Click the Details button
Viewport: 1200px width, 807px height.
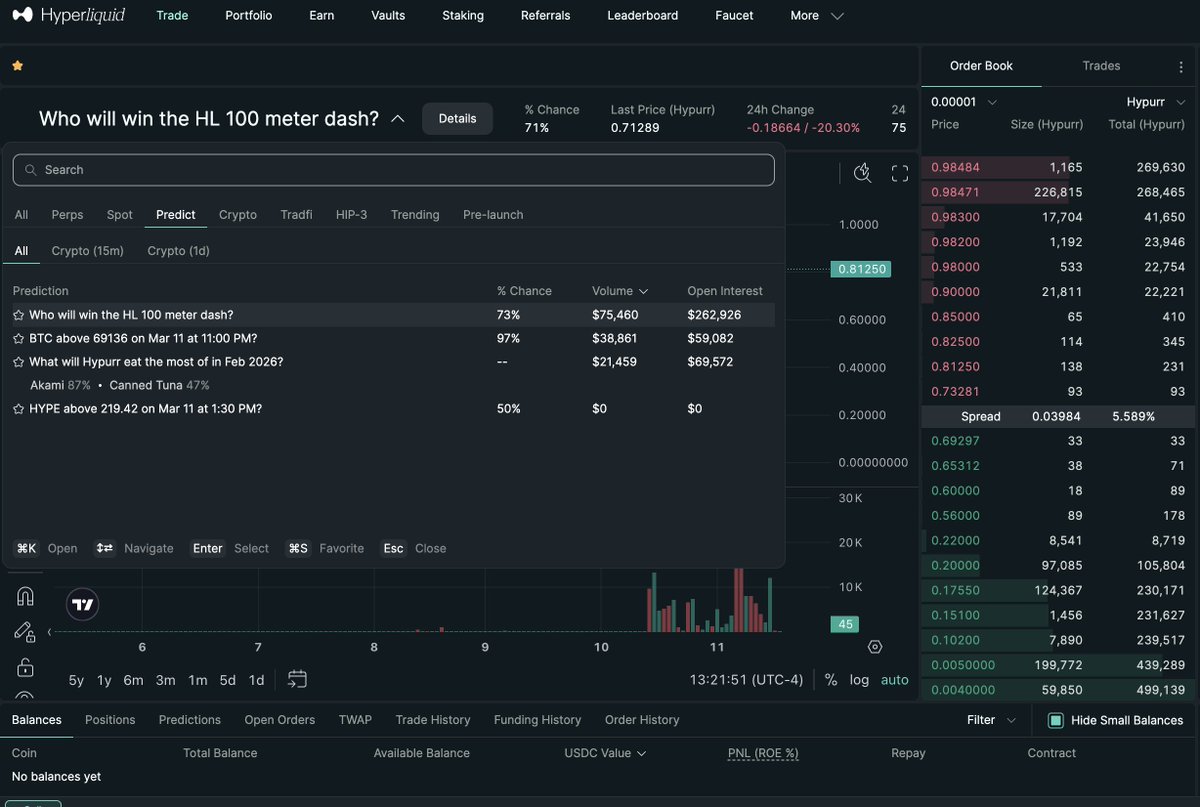(x=457, y=118)
